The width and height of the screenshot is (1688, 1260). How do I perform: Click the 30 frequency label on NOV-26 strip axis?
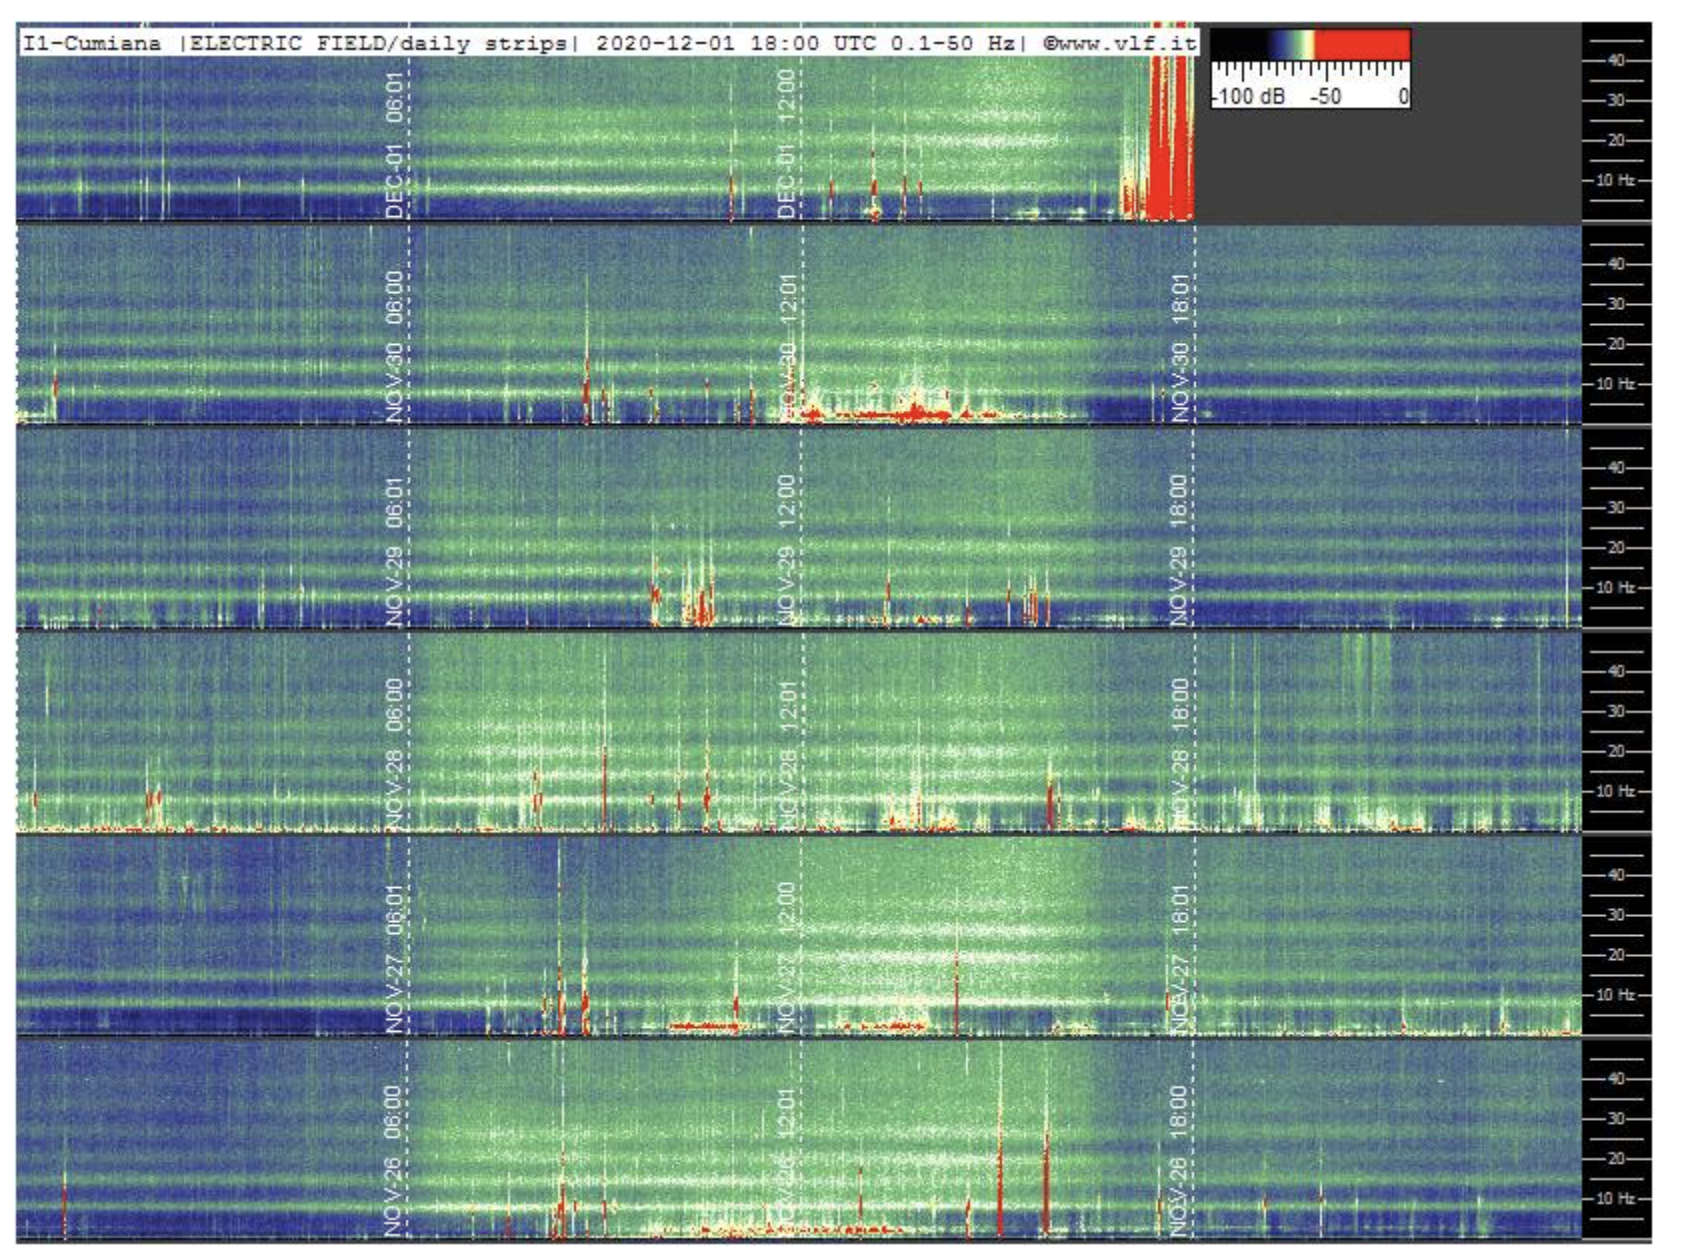1616,1119
